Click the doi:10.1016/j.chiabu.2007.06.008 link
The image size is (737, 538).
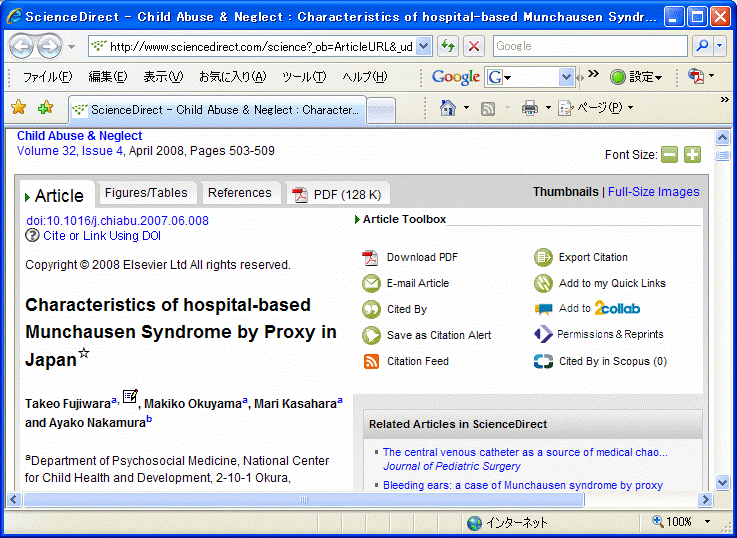point(118,220)
